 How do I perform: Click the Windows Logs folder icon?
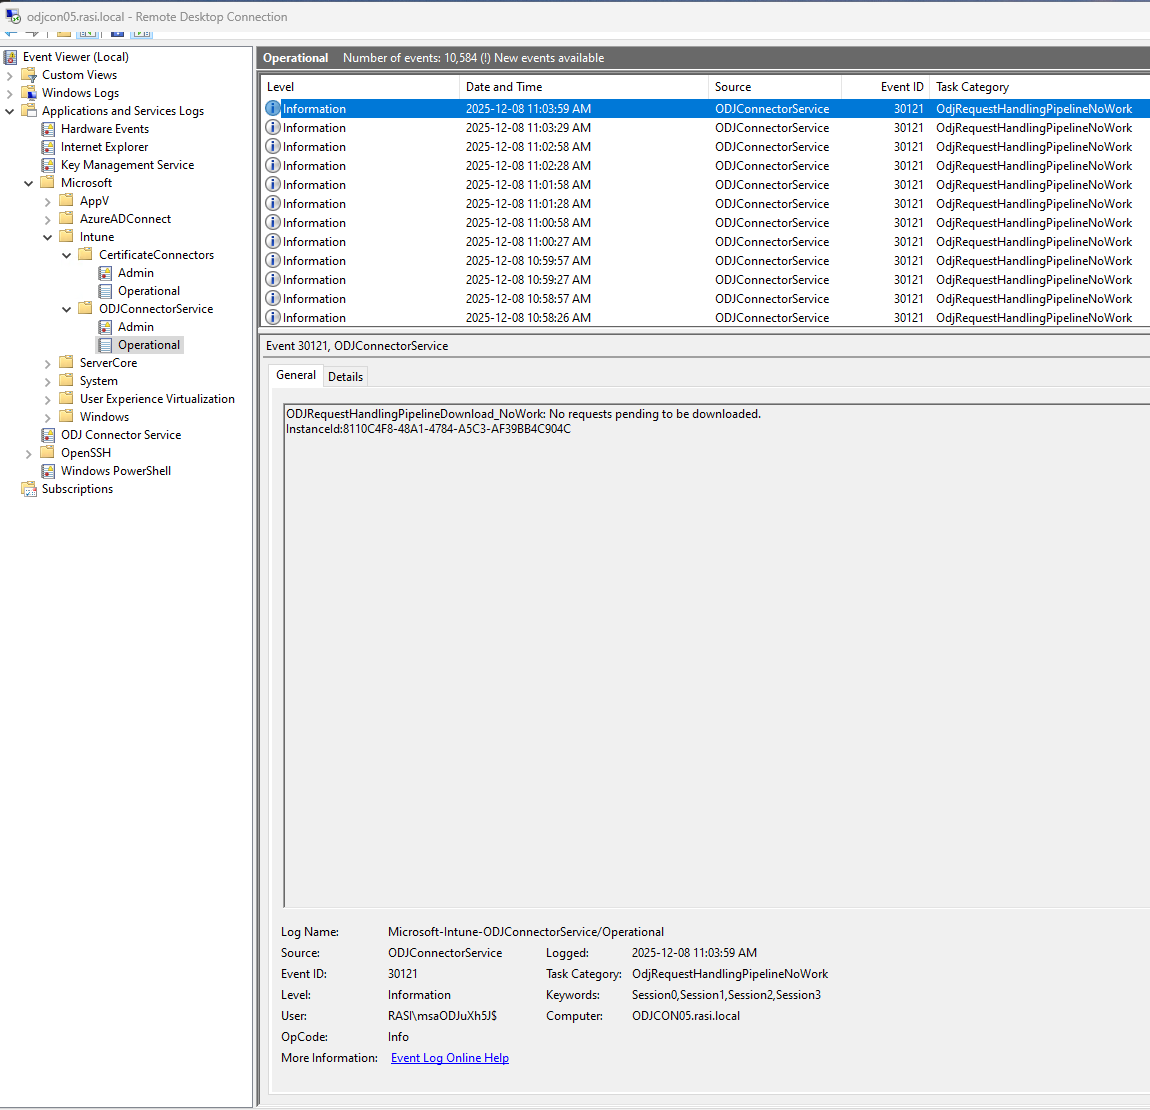click(x=29, y=92)
